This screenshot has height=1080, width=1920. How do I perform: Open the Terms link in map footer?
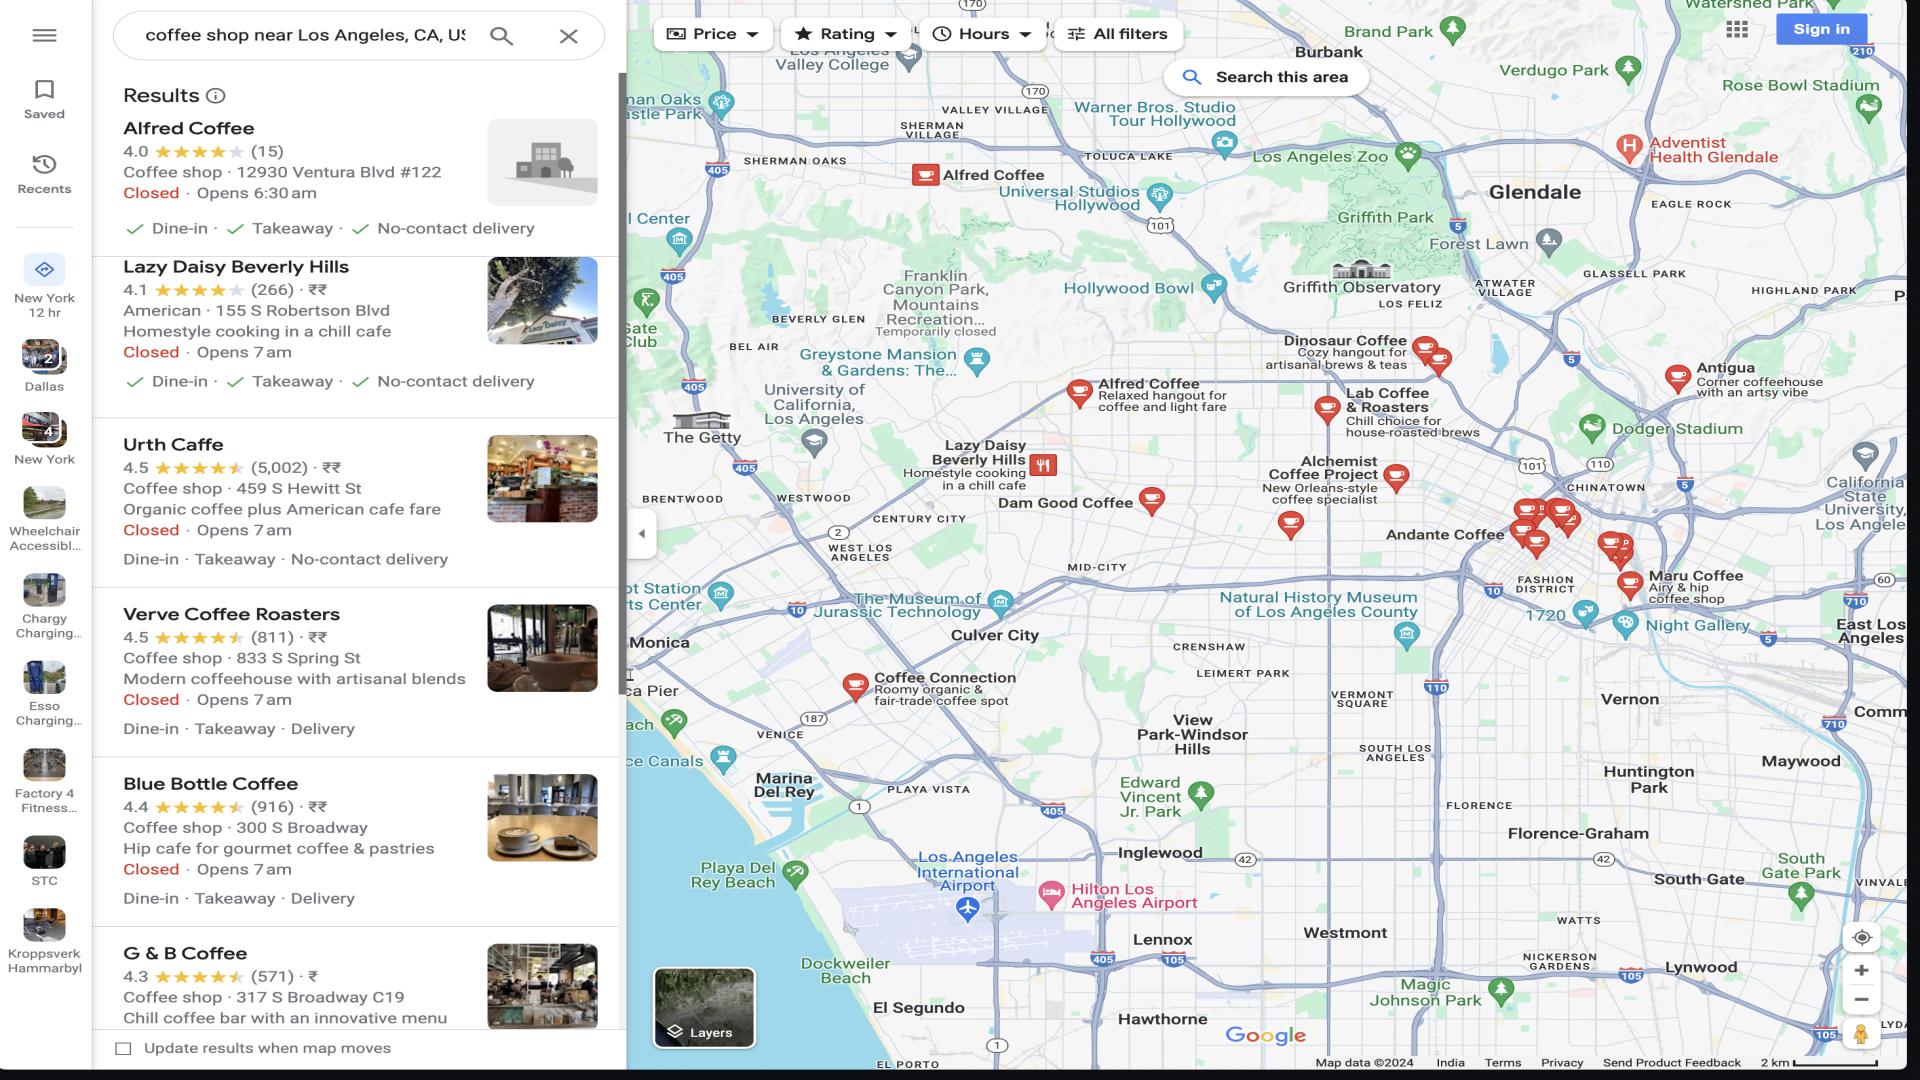pos(1502,1063)
